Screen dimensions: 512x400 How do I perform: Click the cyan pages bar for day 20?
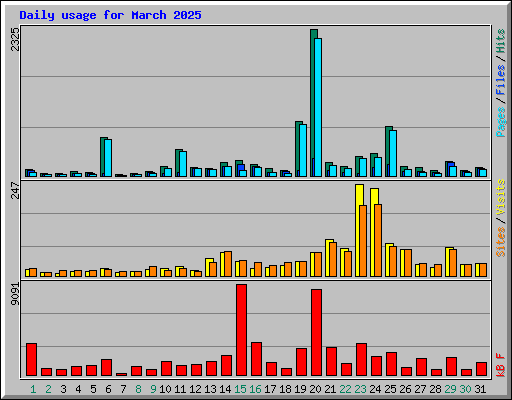coord(318,107)
